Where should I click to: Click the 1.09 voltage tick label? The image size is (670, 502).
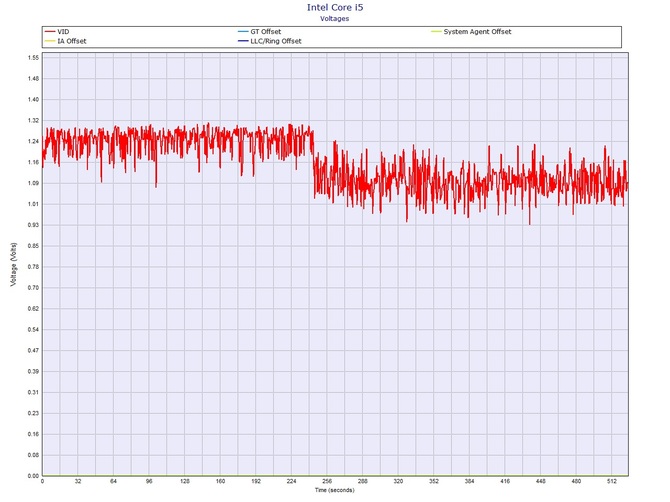click(33, 183)
